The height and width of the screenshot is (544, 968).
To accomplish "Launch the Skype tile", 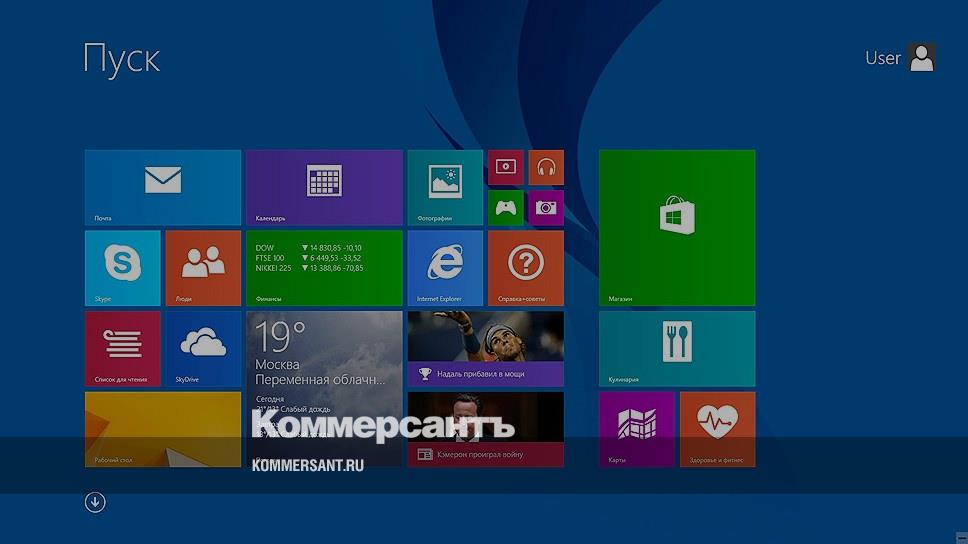I will pos(122,267).
